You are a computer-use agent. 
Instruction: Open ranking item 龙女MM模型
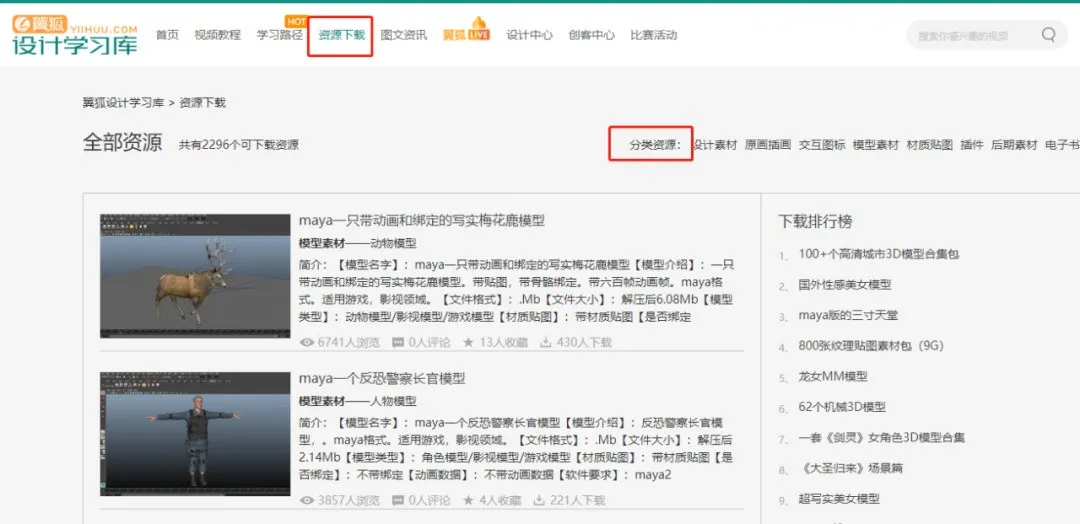pyautogui.click(x=833, y=377)
